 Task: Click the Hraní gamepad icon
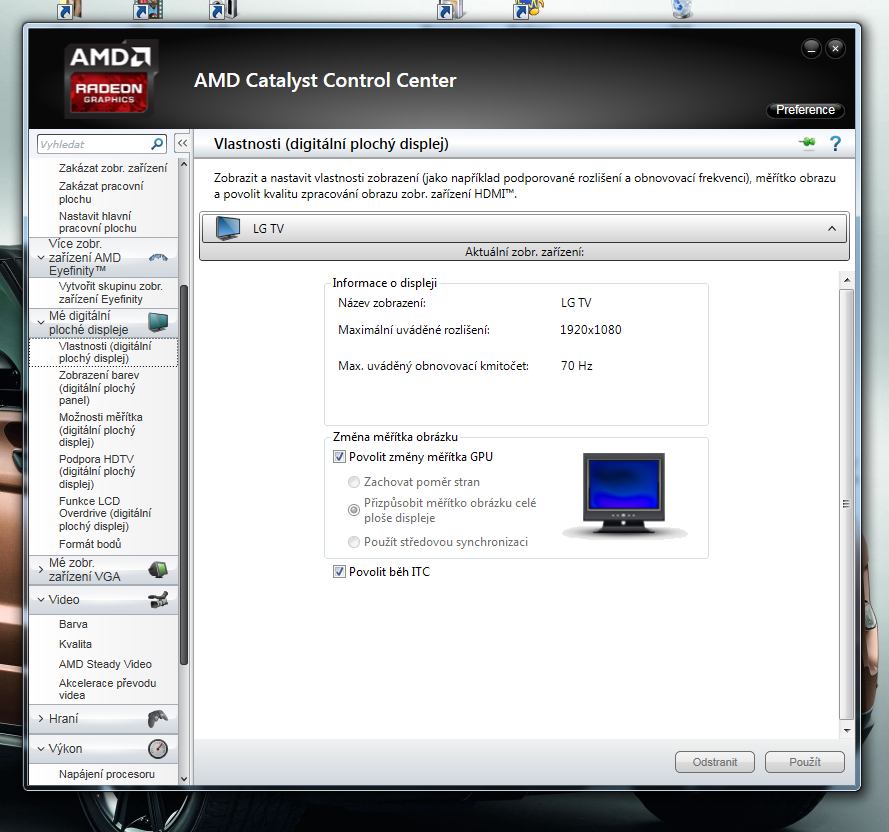coord(158,719)
